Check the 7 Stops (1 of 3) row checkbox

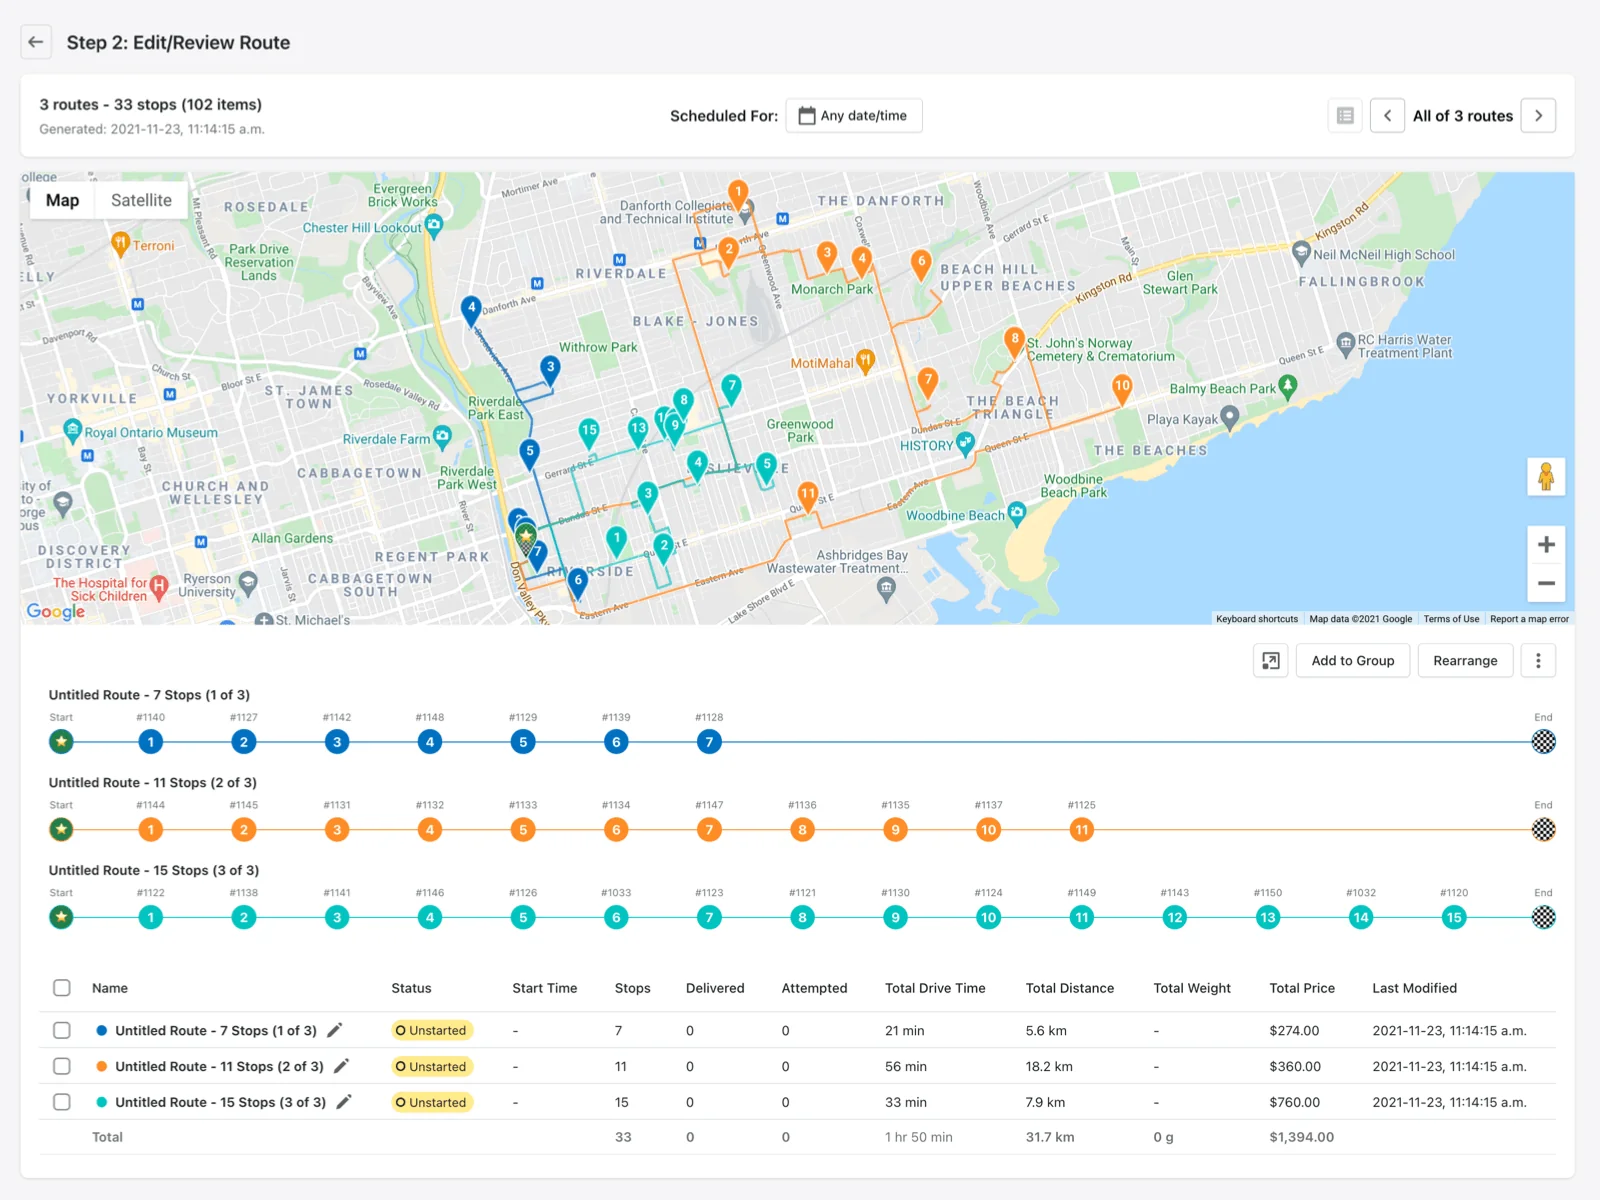tap(62, 1030)
